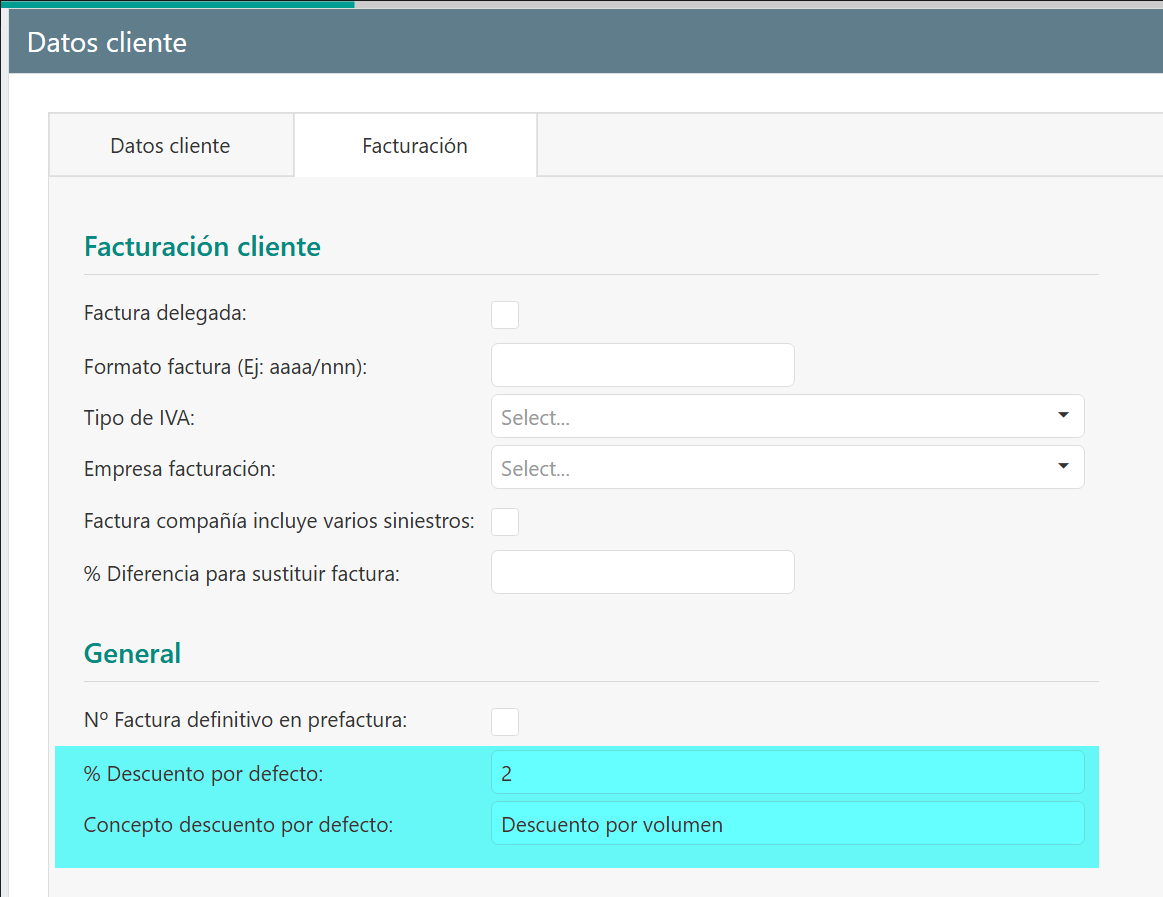Click the 'Empresa facturación:' label text

click(x=179, y=468)
